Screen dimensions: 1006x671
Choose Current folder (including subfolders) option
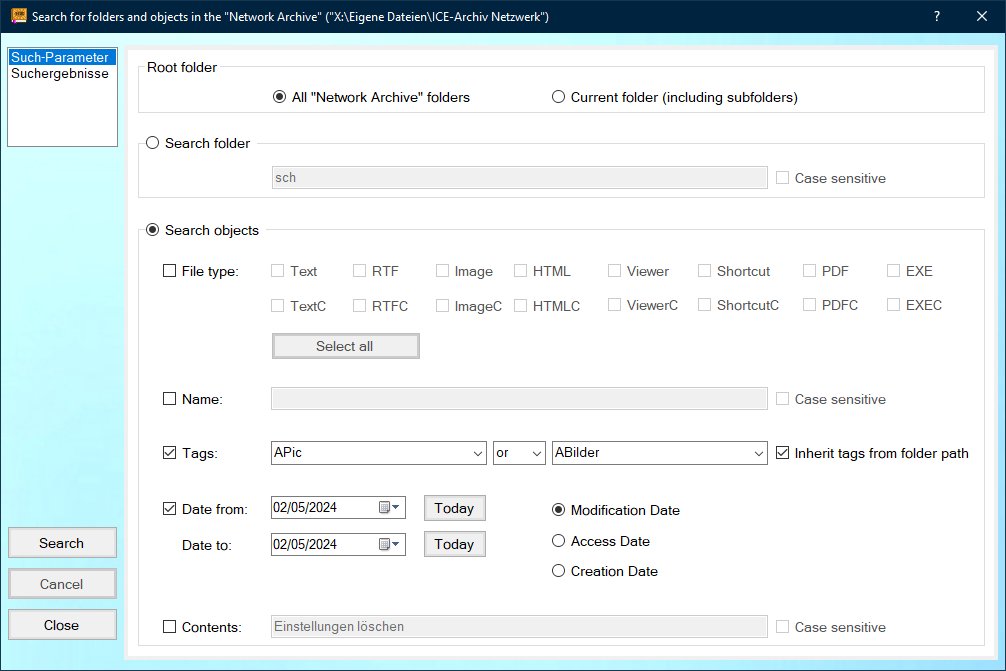click(559, 98)
